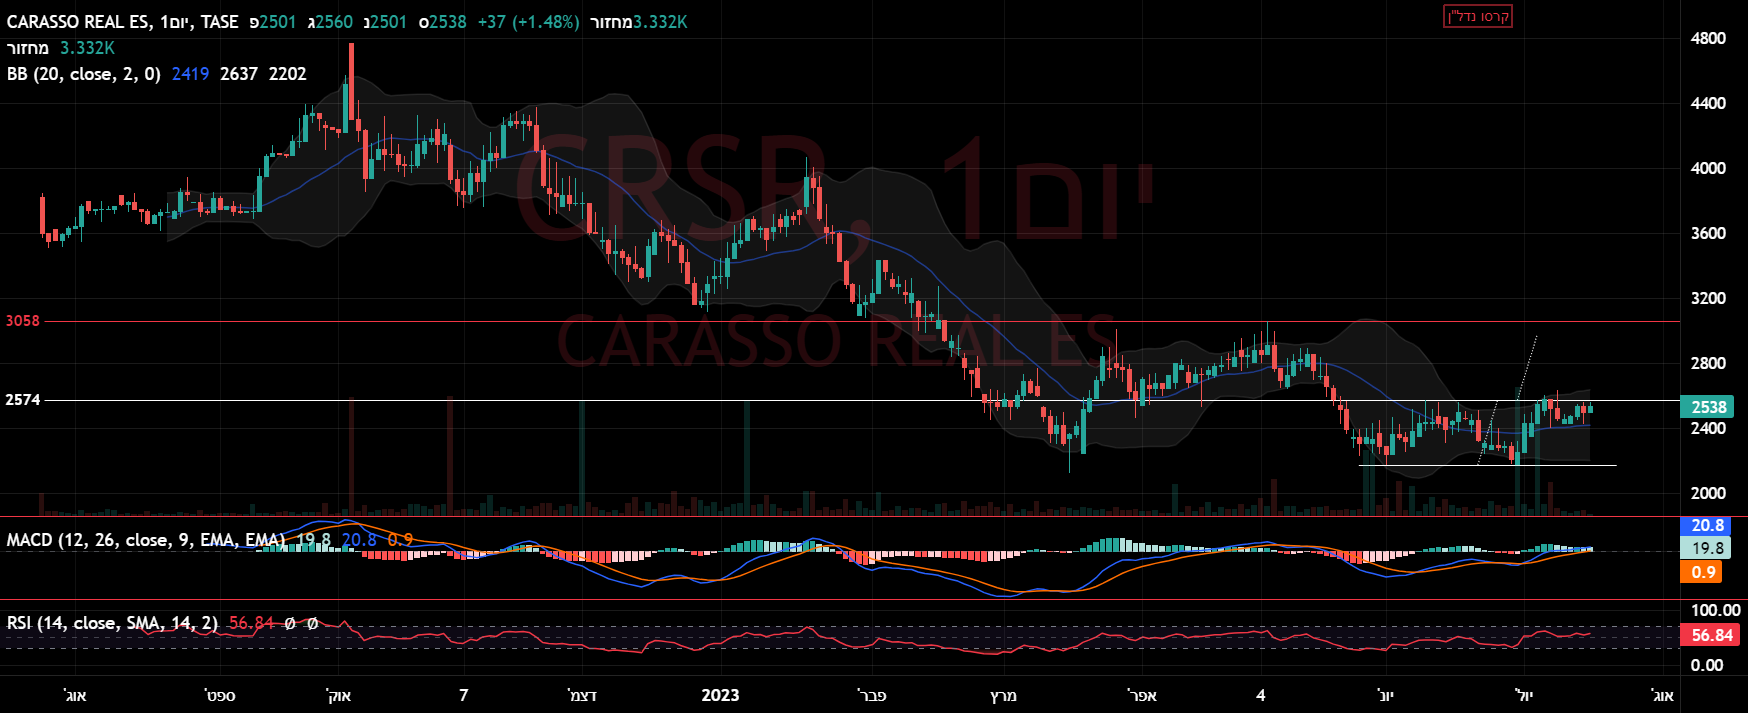Select the BB (20, close, 2, 0) legend

[84, 74]
